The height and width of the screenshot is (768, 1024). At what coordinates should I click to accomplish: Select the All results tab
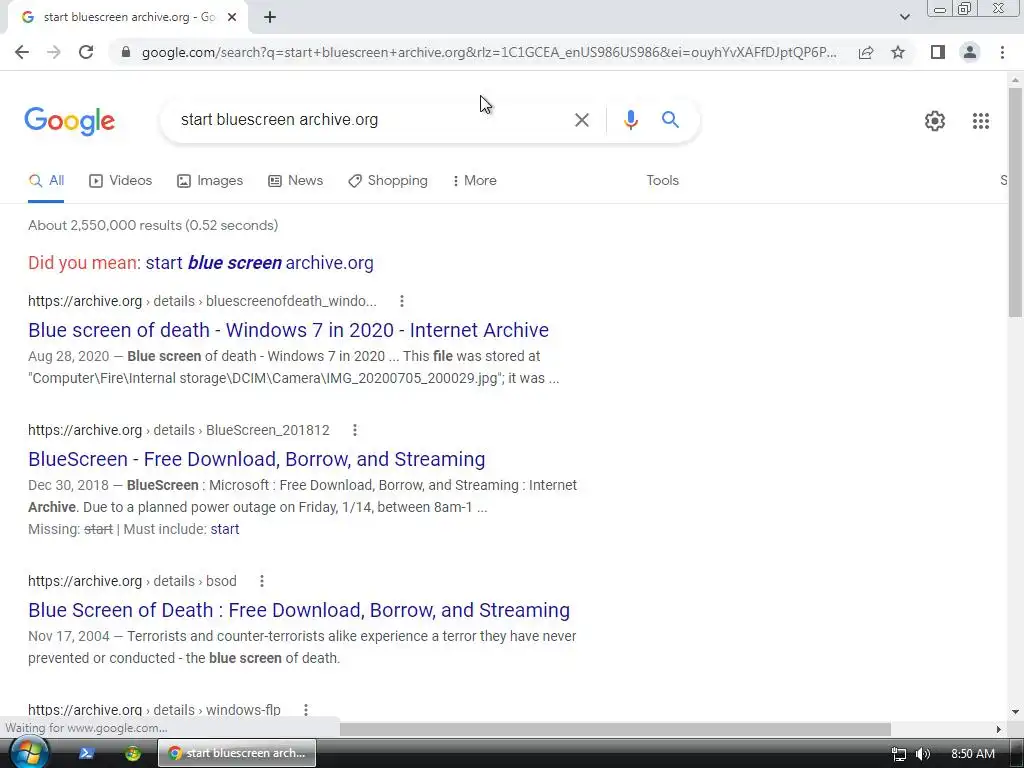(46, 181)
